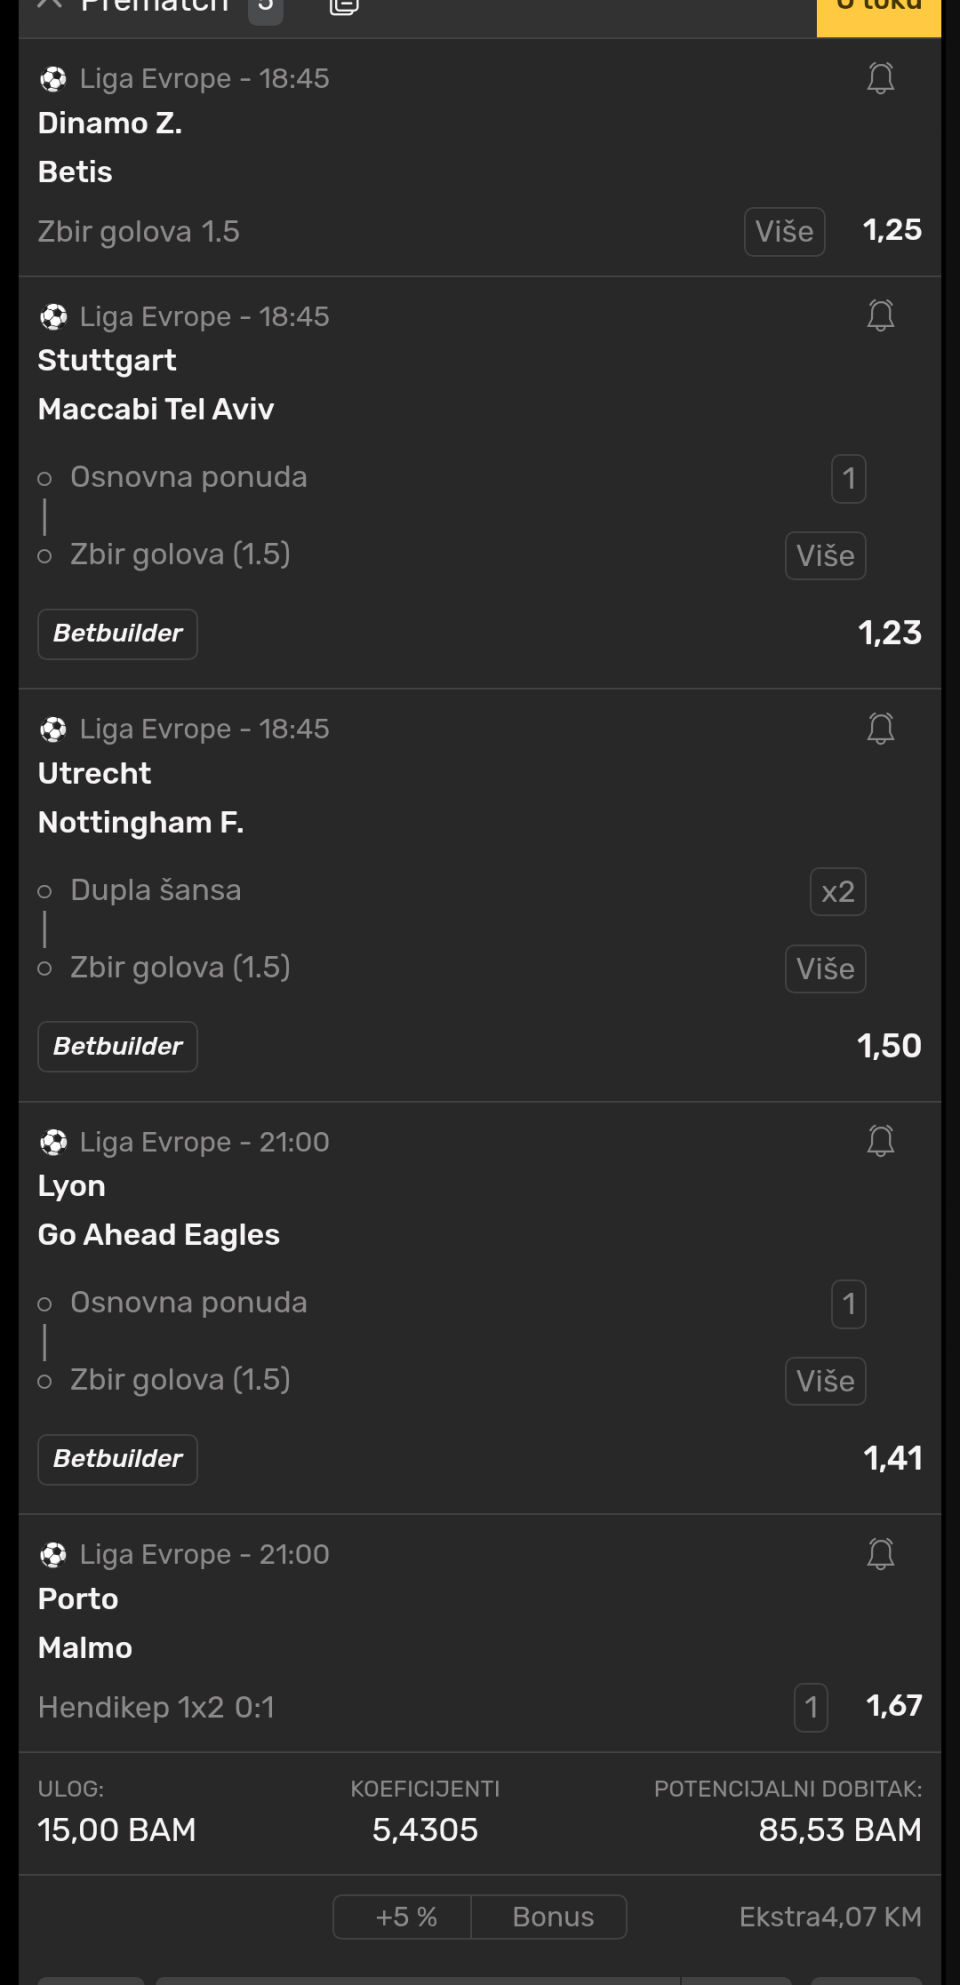Click the copy ticket icon in the header

[x=344, y=6]
